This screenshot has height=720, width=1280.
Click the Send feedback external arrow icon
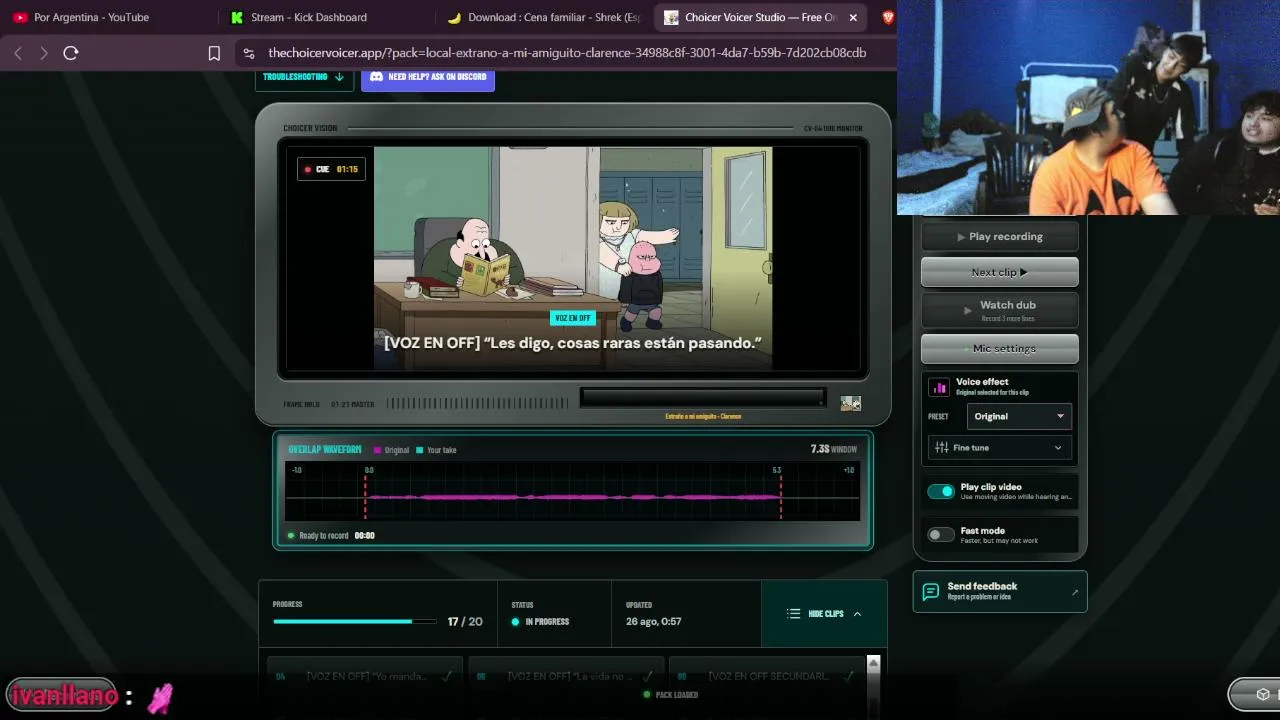[x=1075, y=592]
